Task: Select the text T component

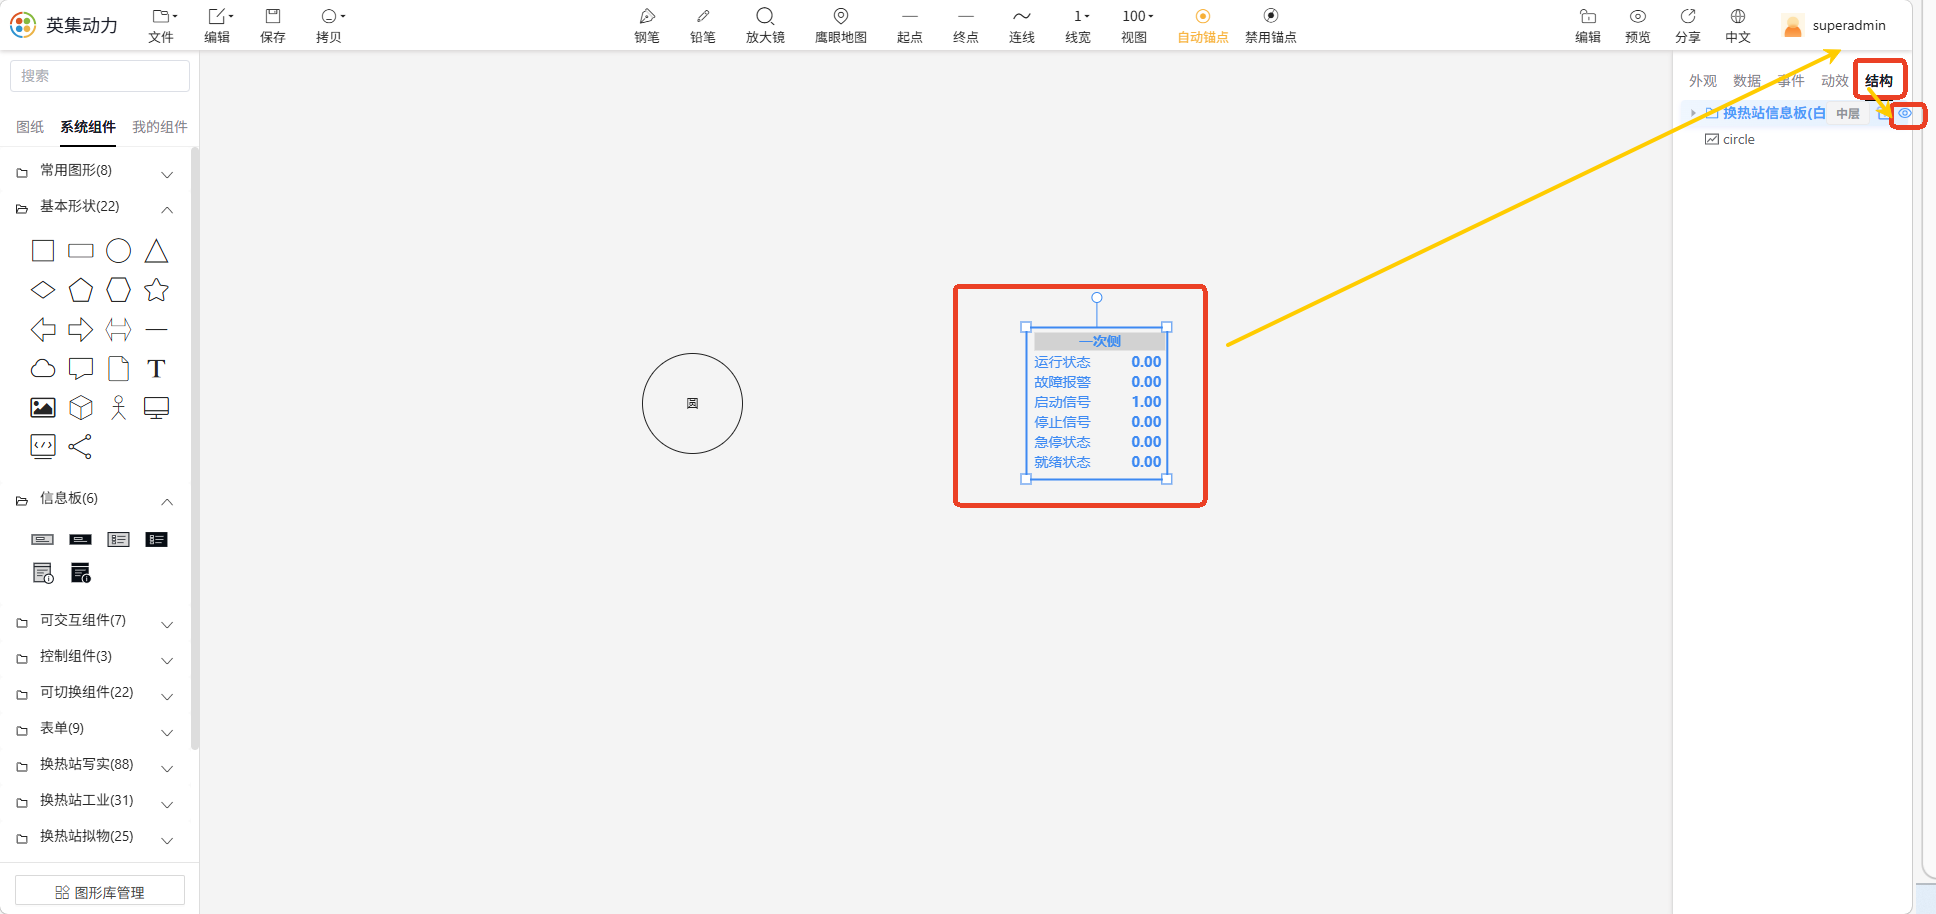Action: (156, 368)
